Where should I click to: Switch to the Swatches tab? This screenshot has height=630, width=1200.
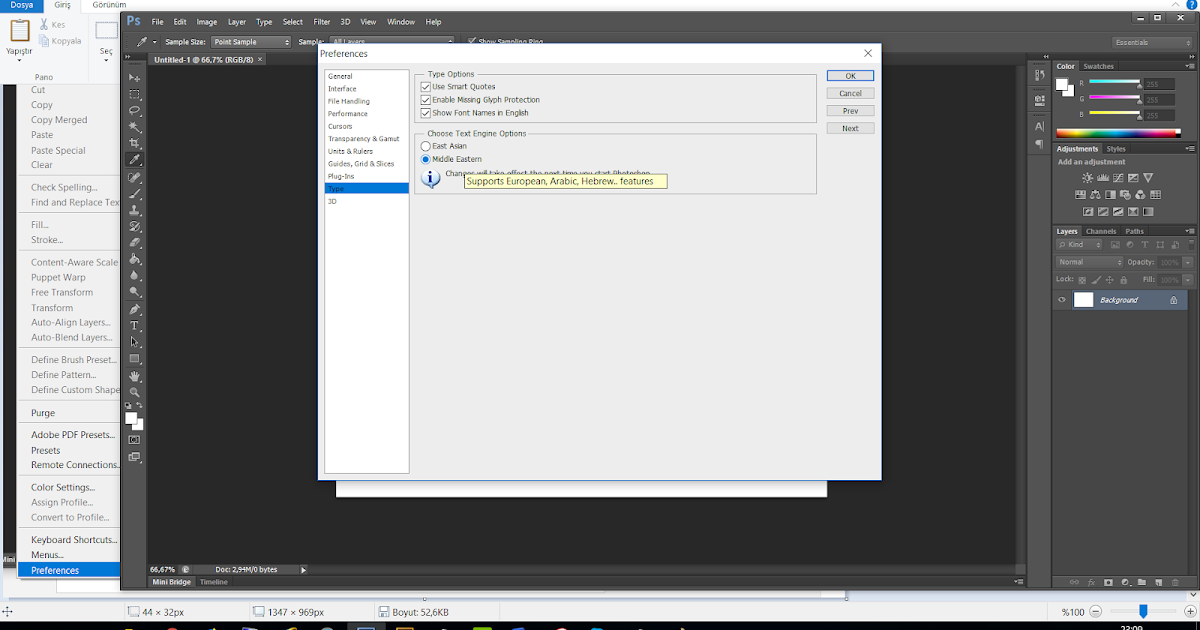1098,66
